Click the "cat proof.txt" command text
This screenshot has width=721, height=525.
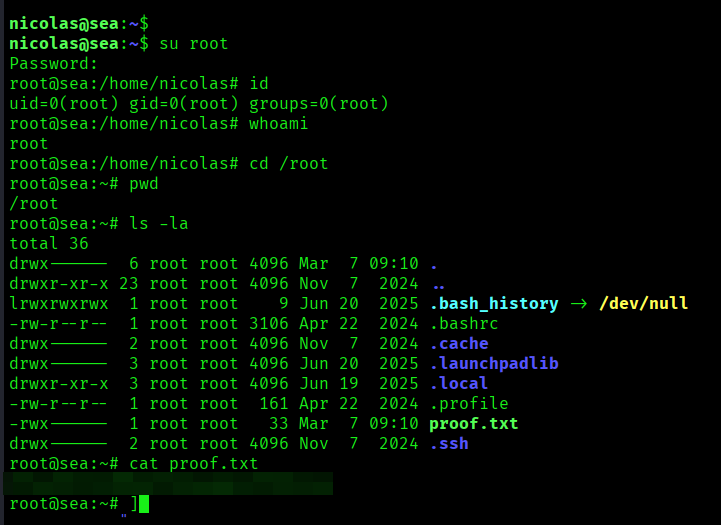tap(193, 463)
